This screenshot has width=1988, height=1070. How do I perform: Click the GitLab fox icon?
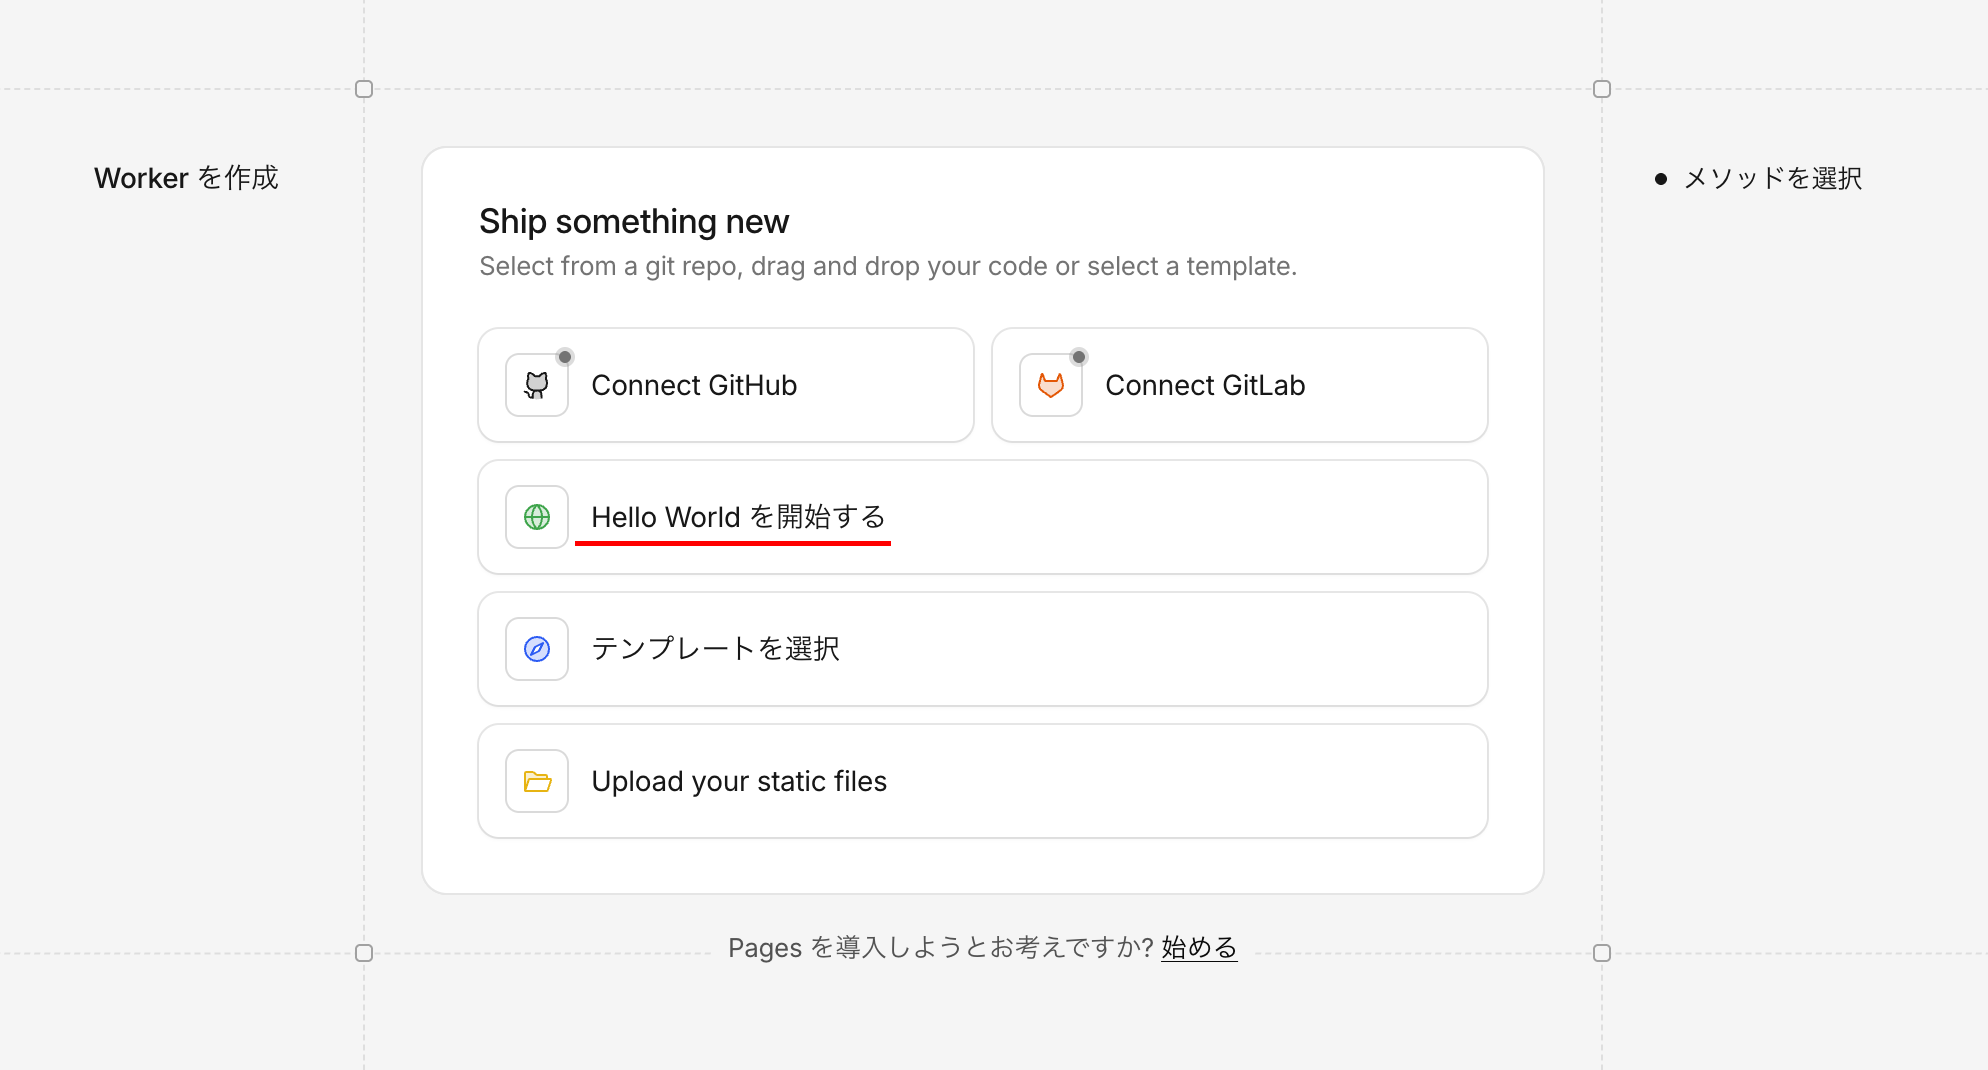1051,385
